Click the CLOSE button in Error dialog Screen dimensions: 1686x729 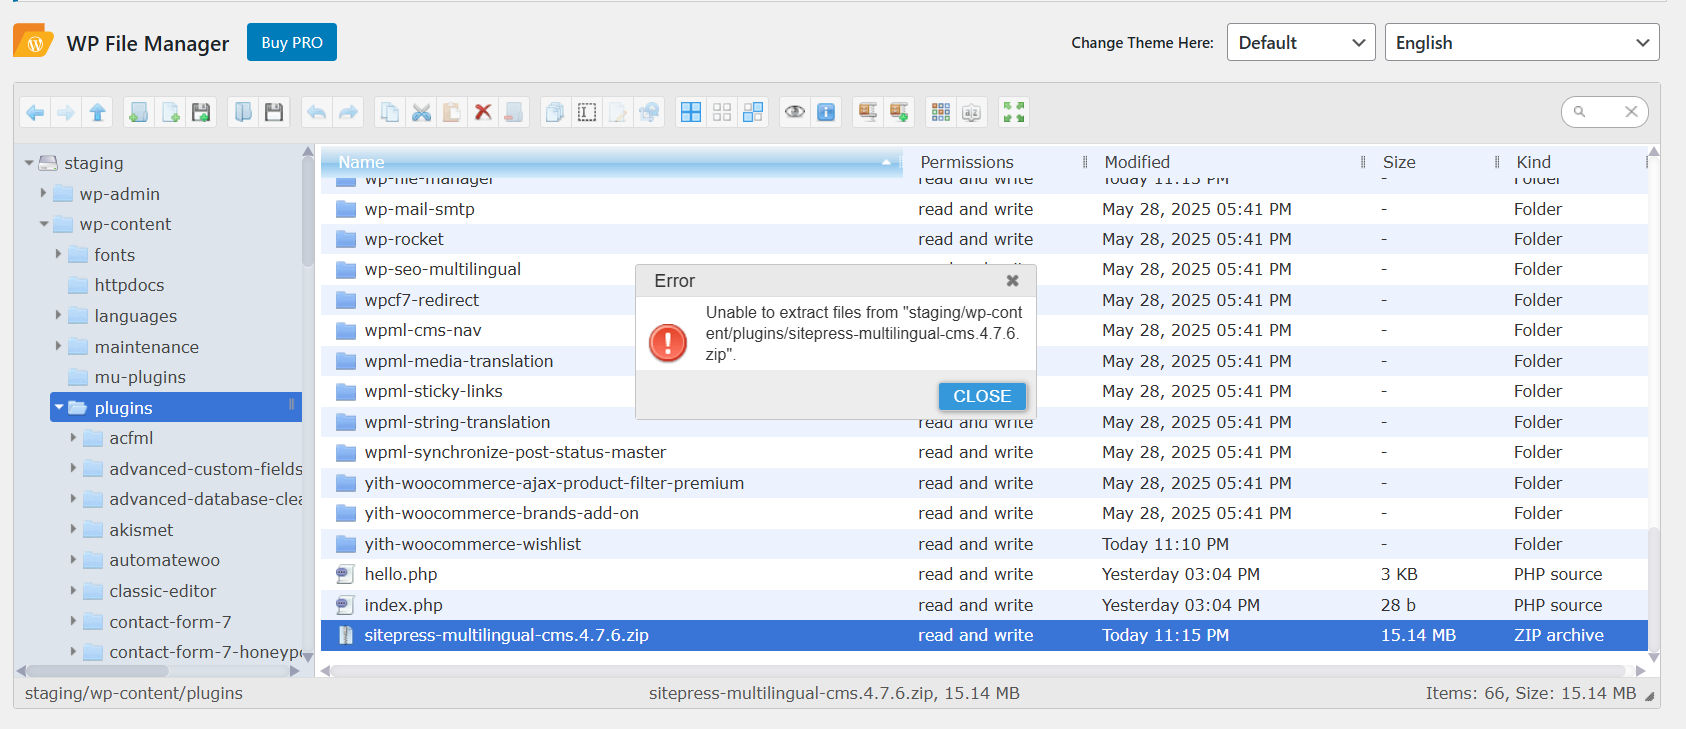click(982, 396)
